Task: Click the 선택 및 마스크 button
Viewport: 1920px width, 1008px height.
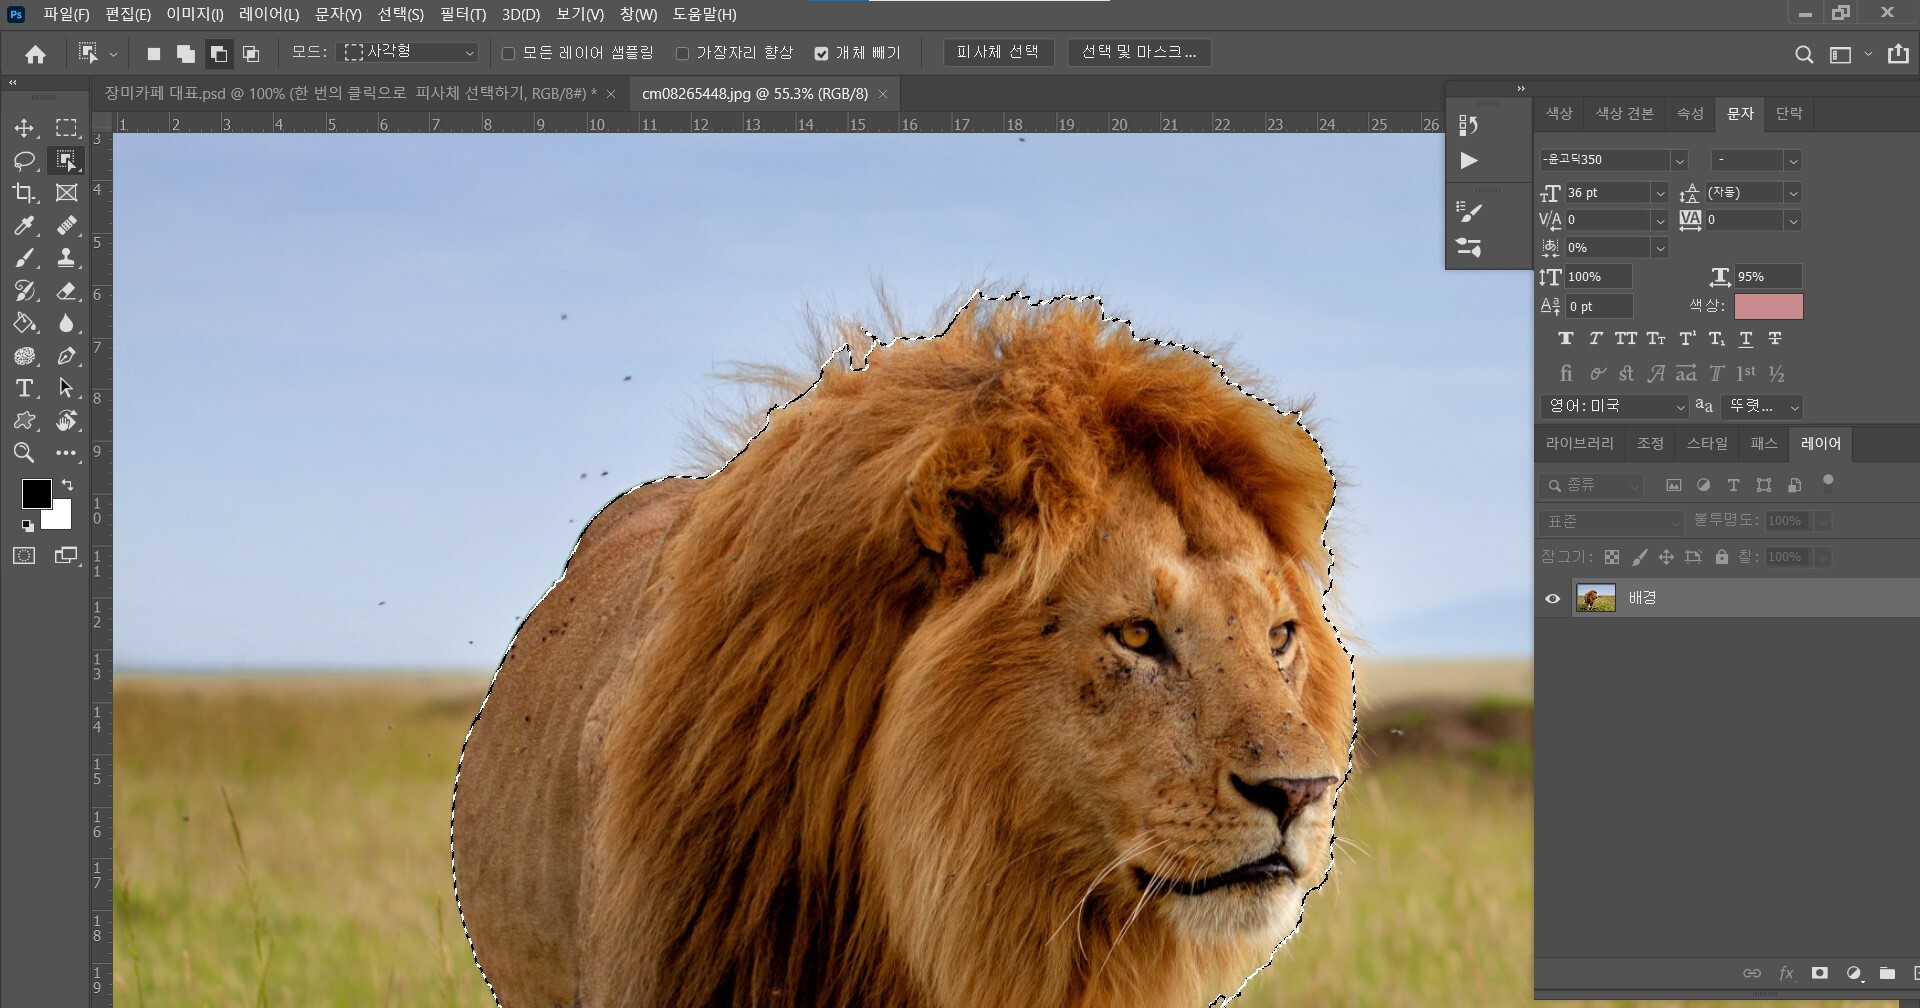Action: point(1138,52)
